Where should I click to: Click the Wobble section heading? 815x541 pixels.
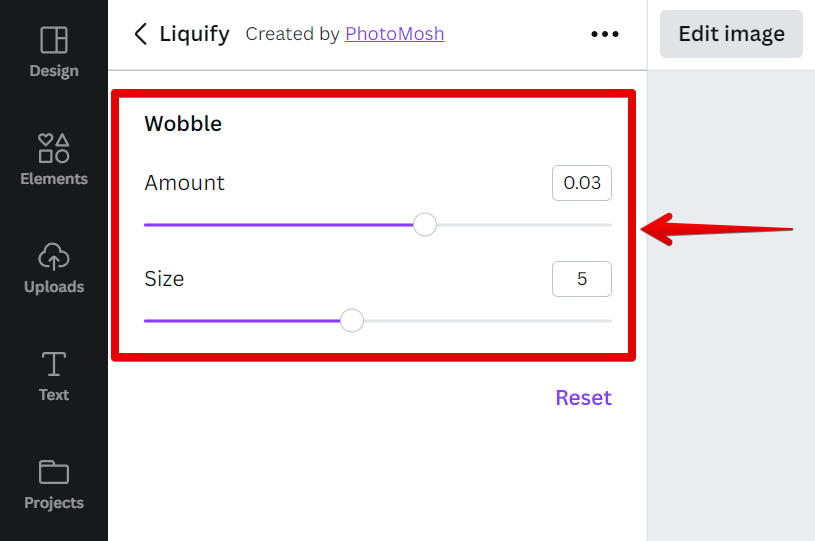(x=183, y=124)
